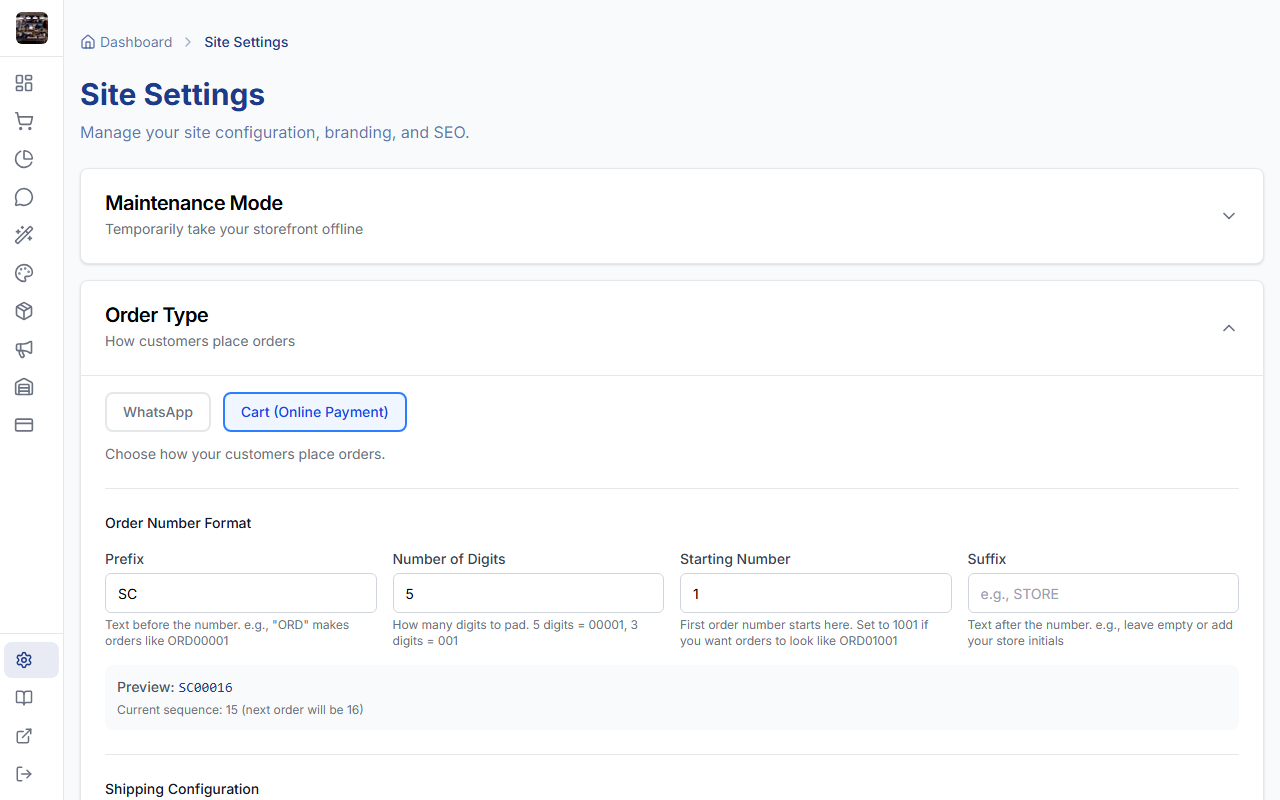This screenshot has width=1280, height=800.
Task: Open the megaphone marketing icon
Action: tap(24, 349)
